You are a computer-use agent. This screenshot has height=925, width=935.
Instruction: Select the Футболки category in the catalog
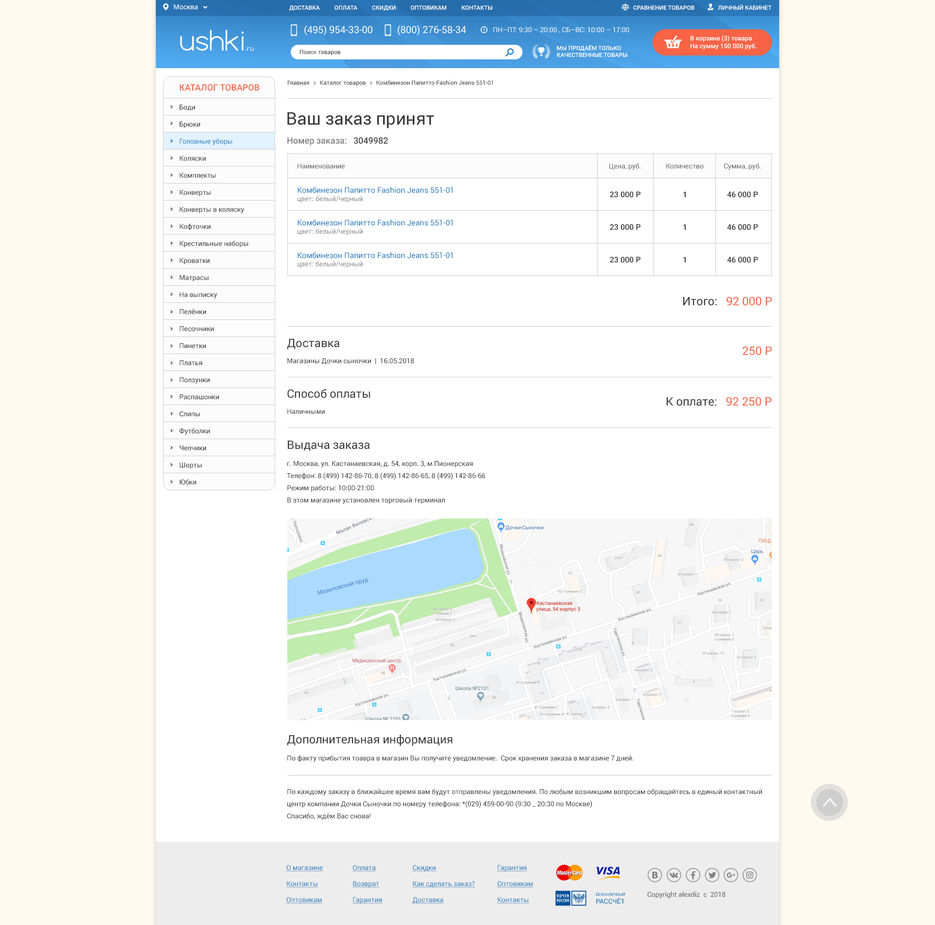coord(219,431)
